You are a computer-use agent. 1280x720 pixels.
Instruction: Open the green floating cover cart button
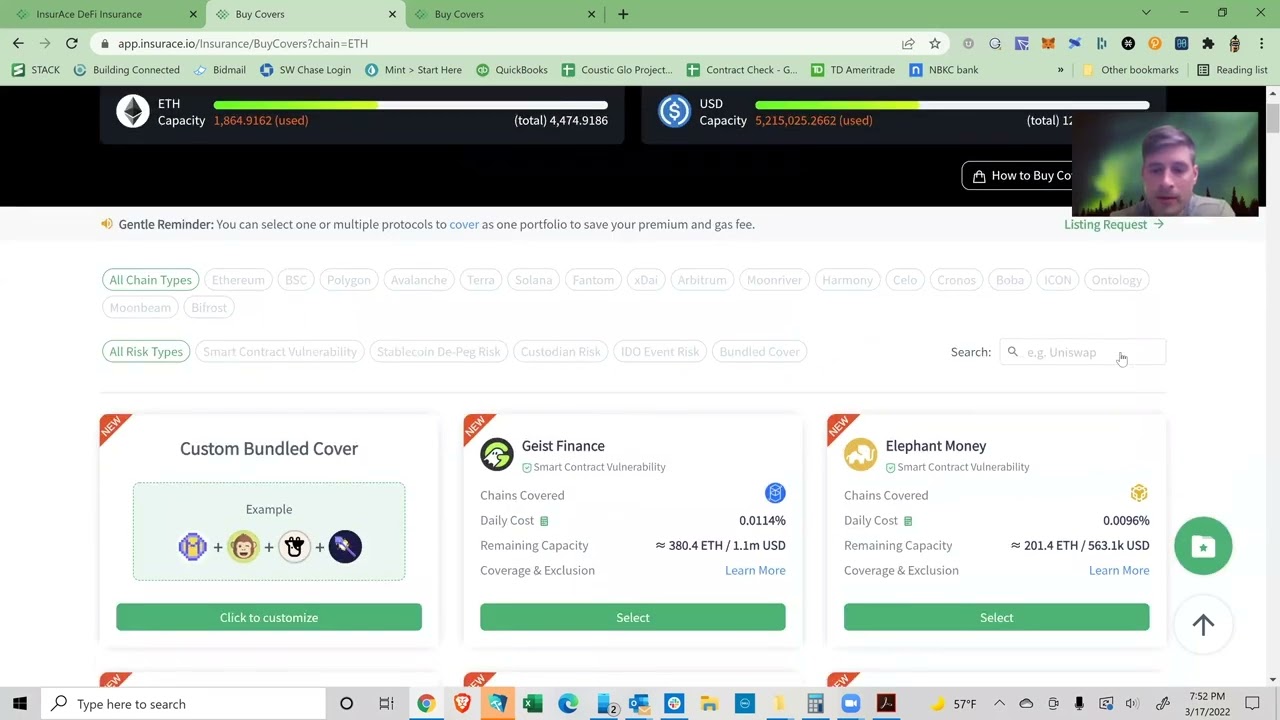(x=1203, y=546)
